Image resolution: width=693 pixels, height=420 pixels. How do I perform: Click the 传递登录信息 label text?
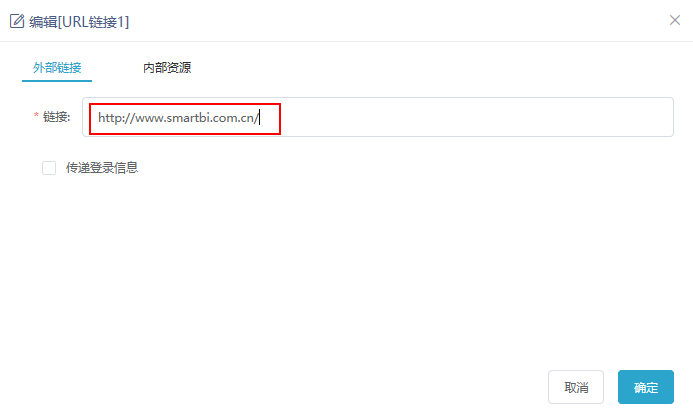[x=102, y=168]
